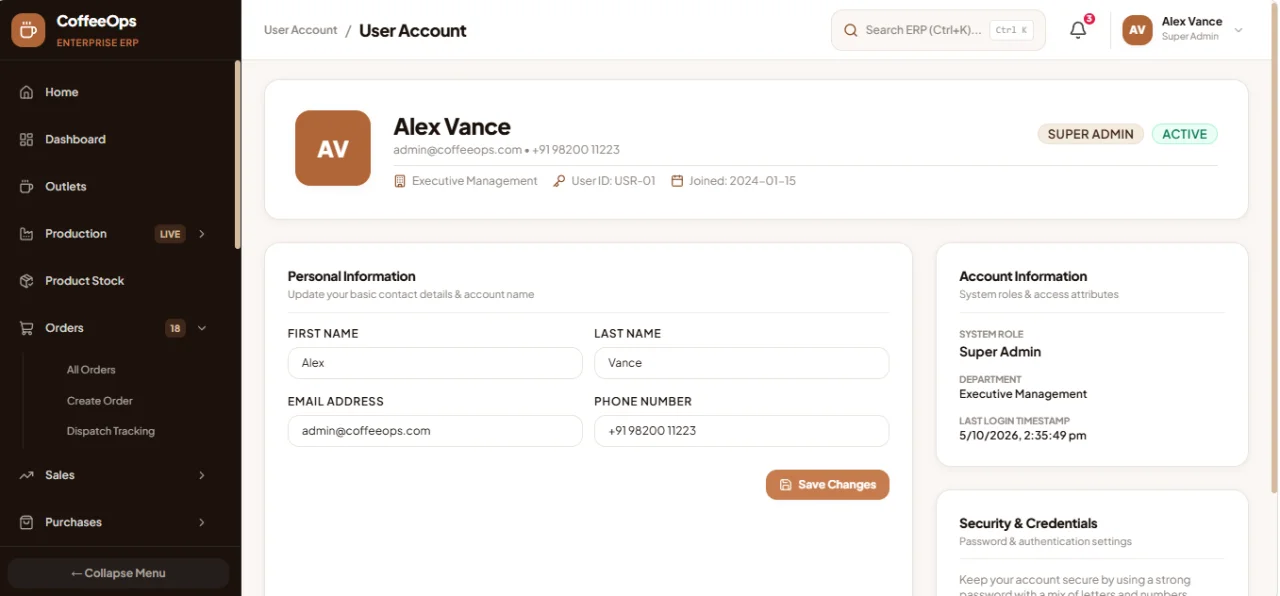Viewport: 1280px width, 596px height.
Task: Click the Last Name input field
Action: click(x=741, y=363)
